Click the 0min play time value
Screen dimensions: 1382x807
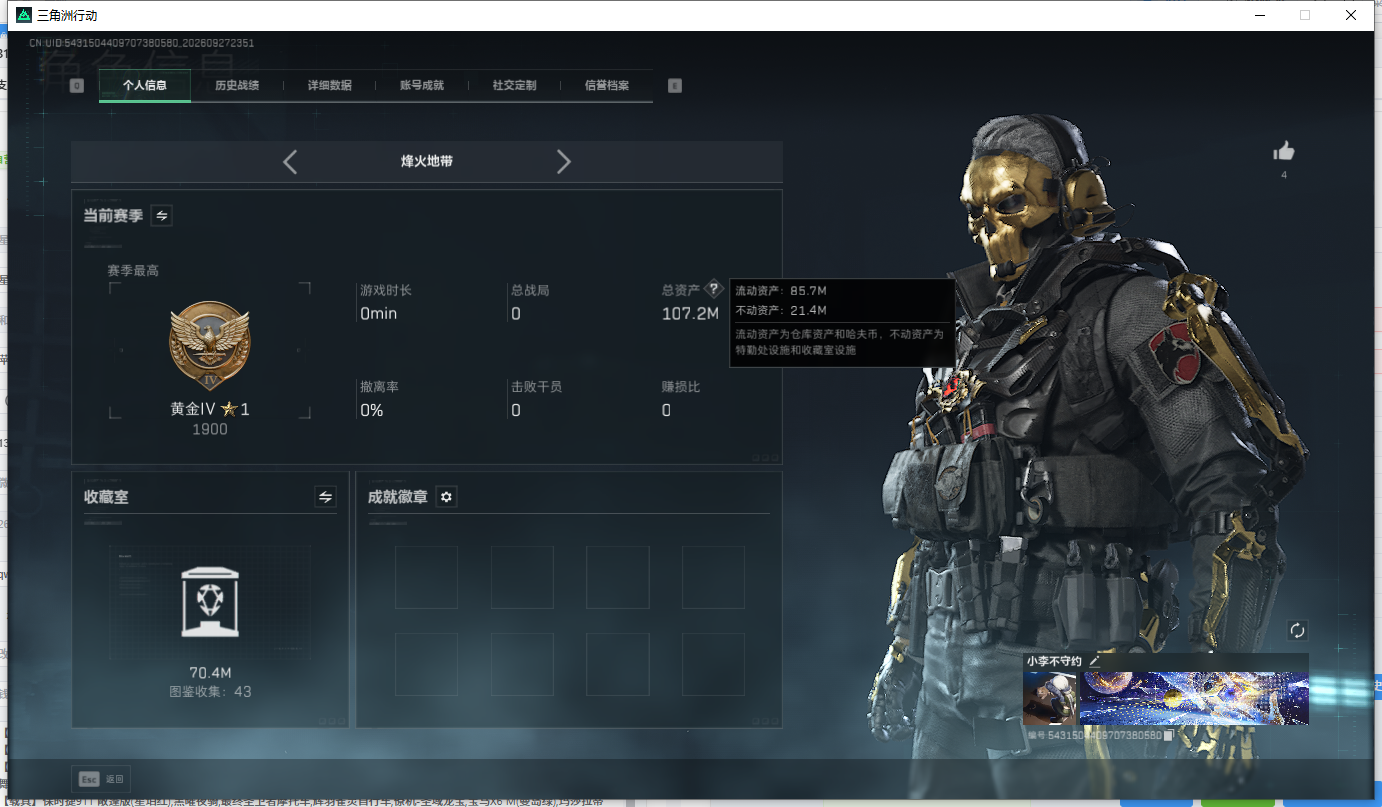pyautogui.click(x=379, y=314)
